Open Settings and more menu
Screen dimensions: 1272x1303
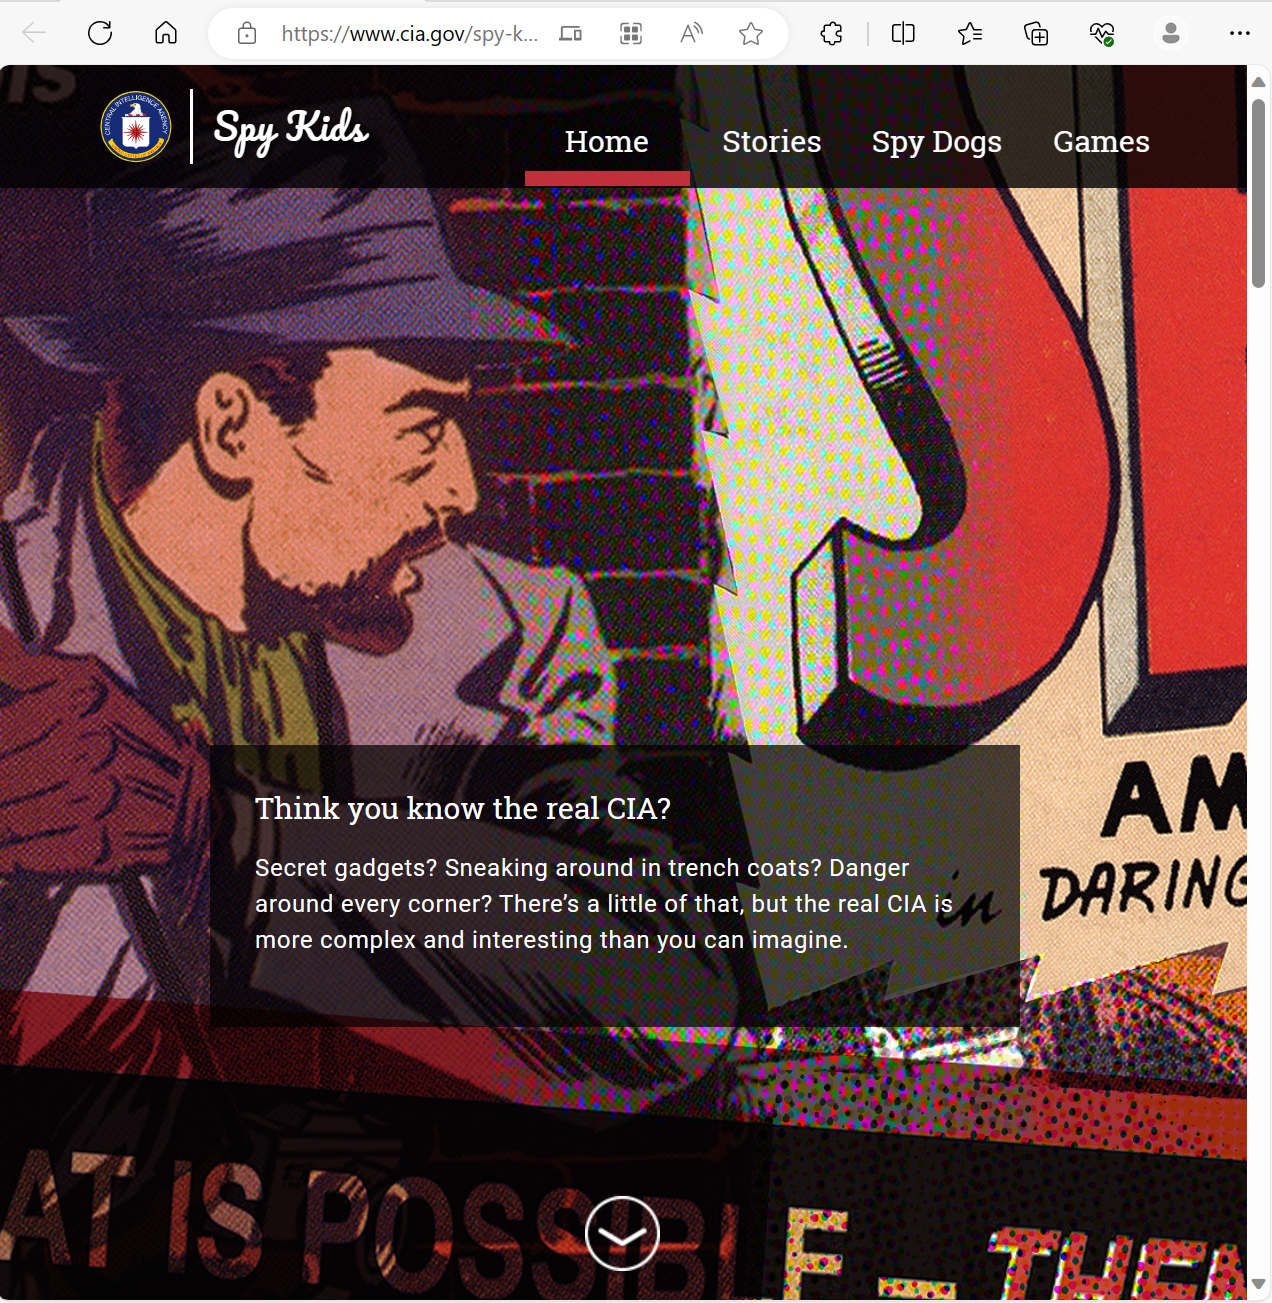pos(1240,34)
